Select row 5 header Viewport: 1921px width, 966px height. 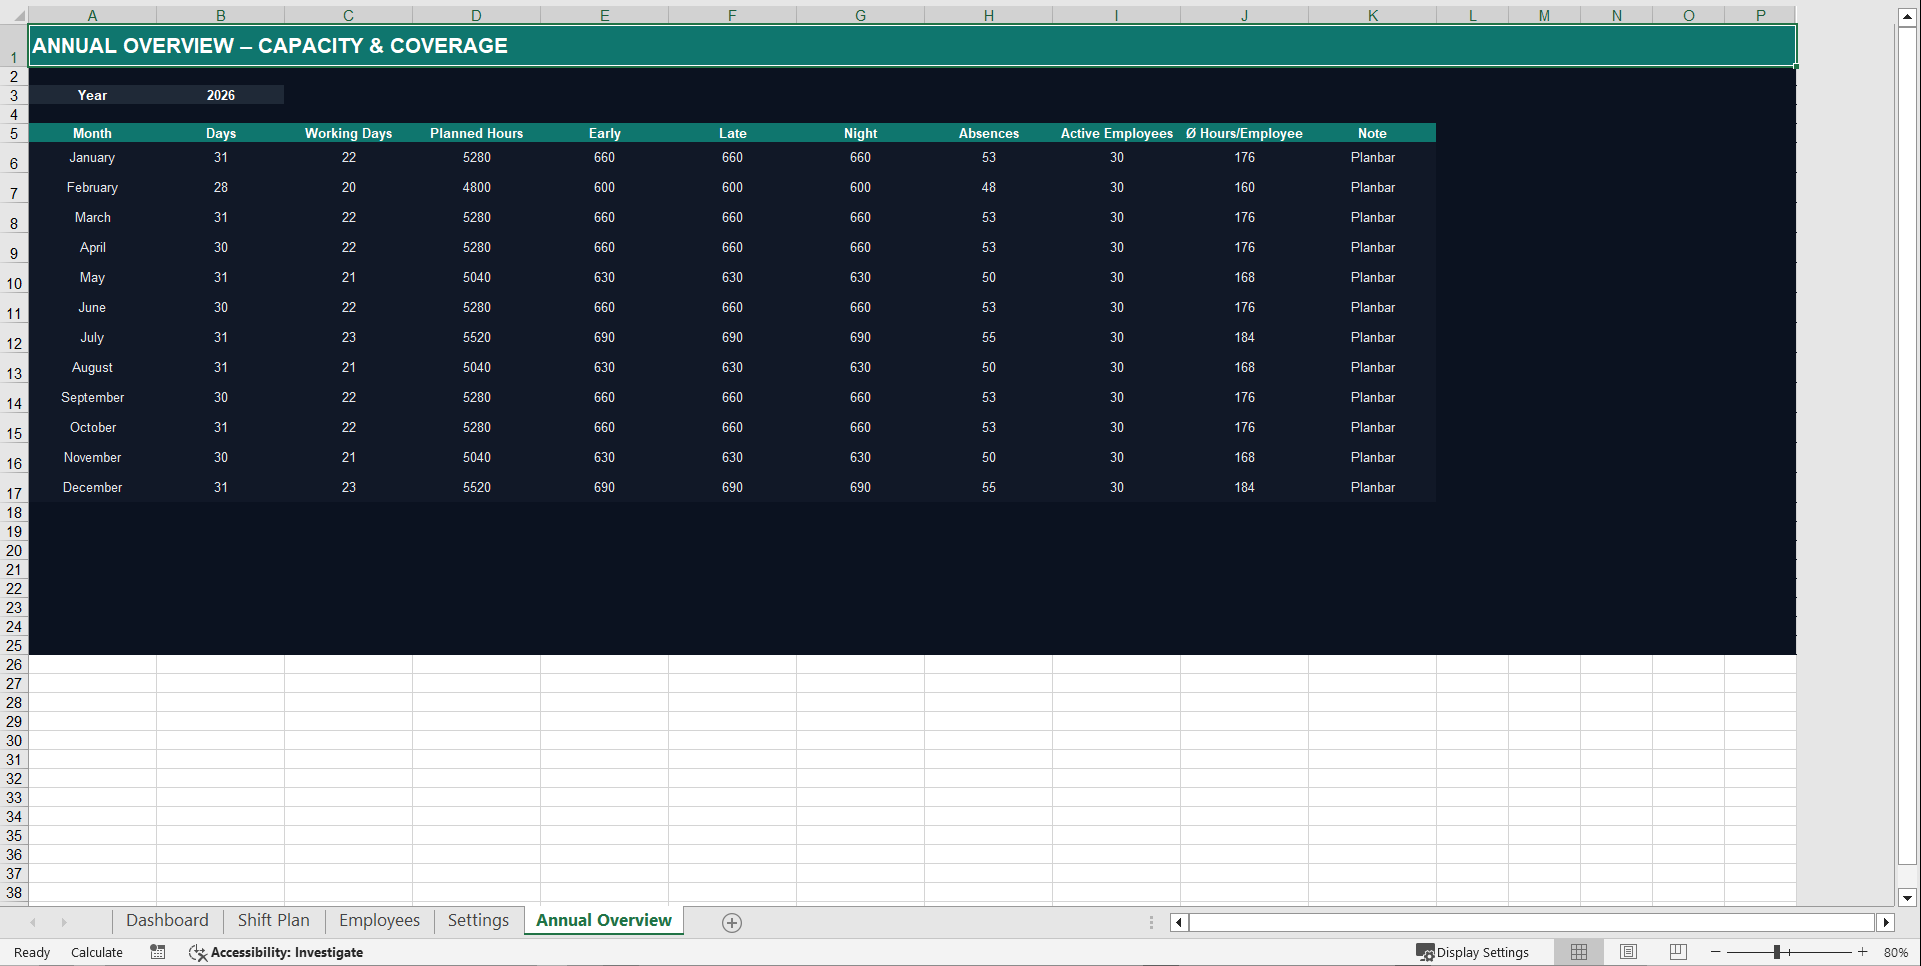click(x=14, y=133)
